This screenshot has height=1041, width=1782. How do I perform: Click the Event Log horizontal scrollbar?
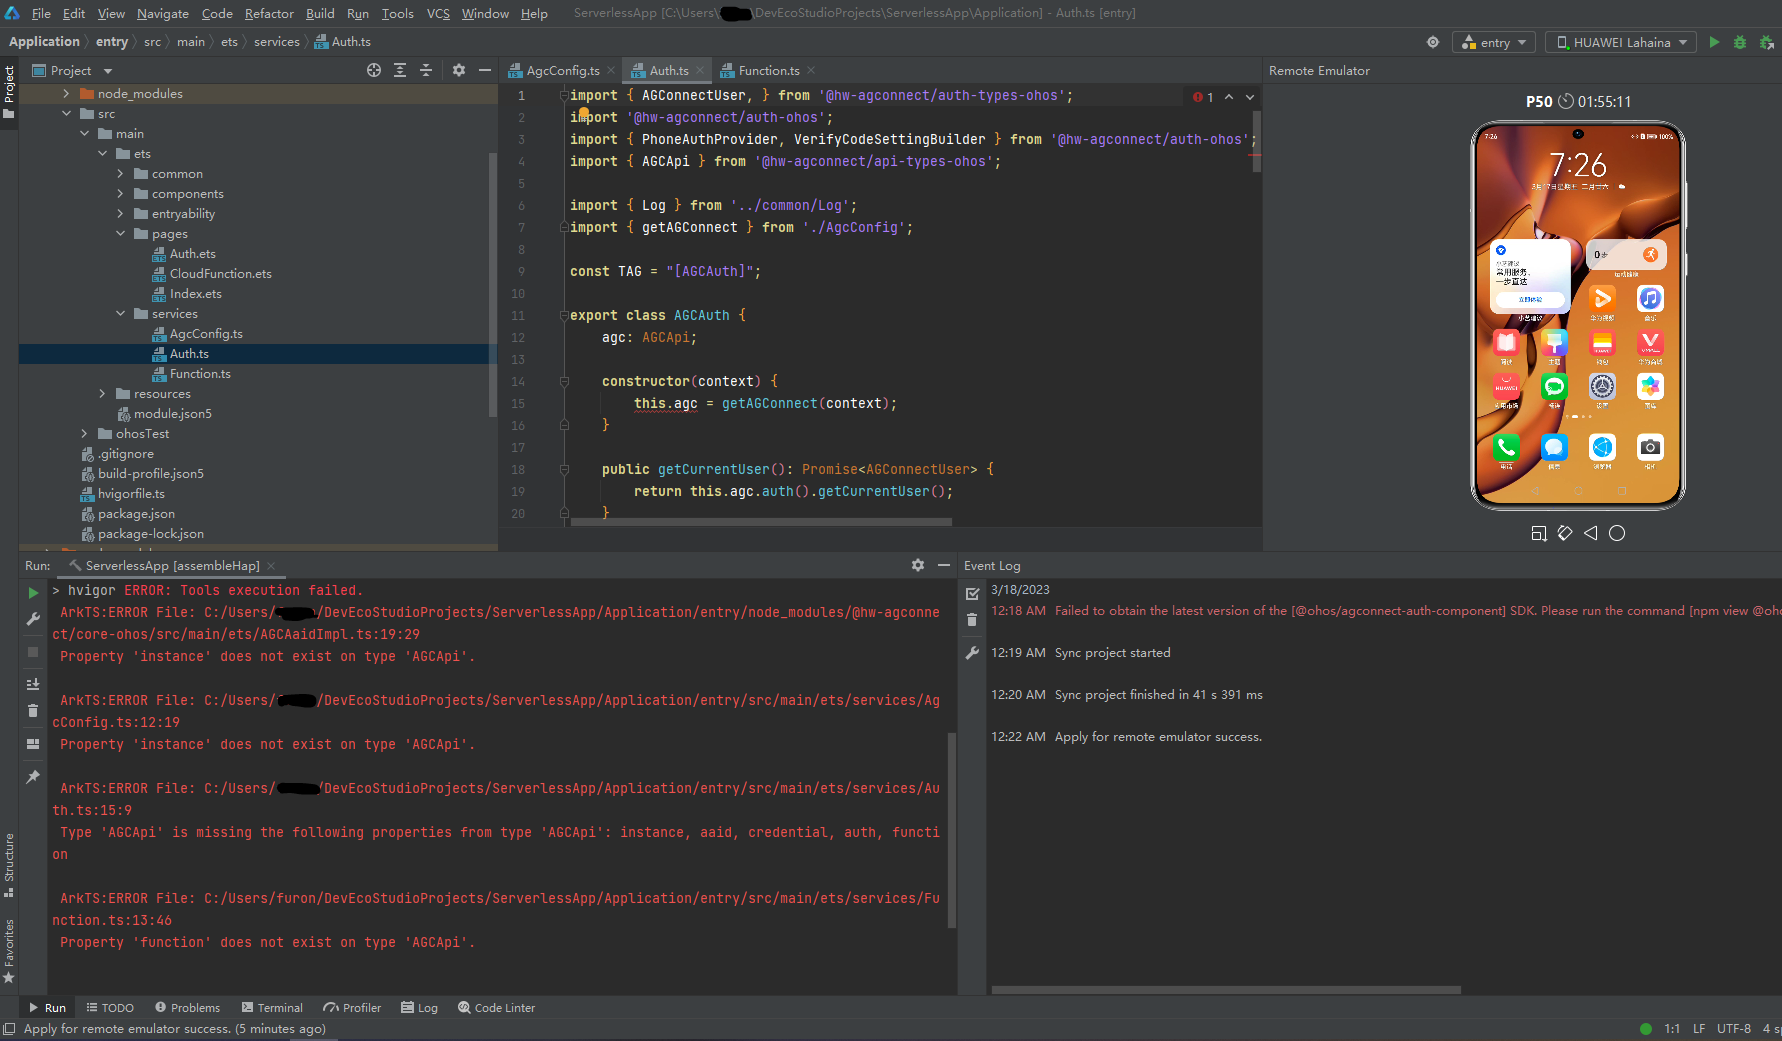(1226, 990)
